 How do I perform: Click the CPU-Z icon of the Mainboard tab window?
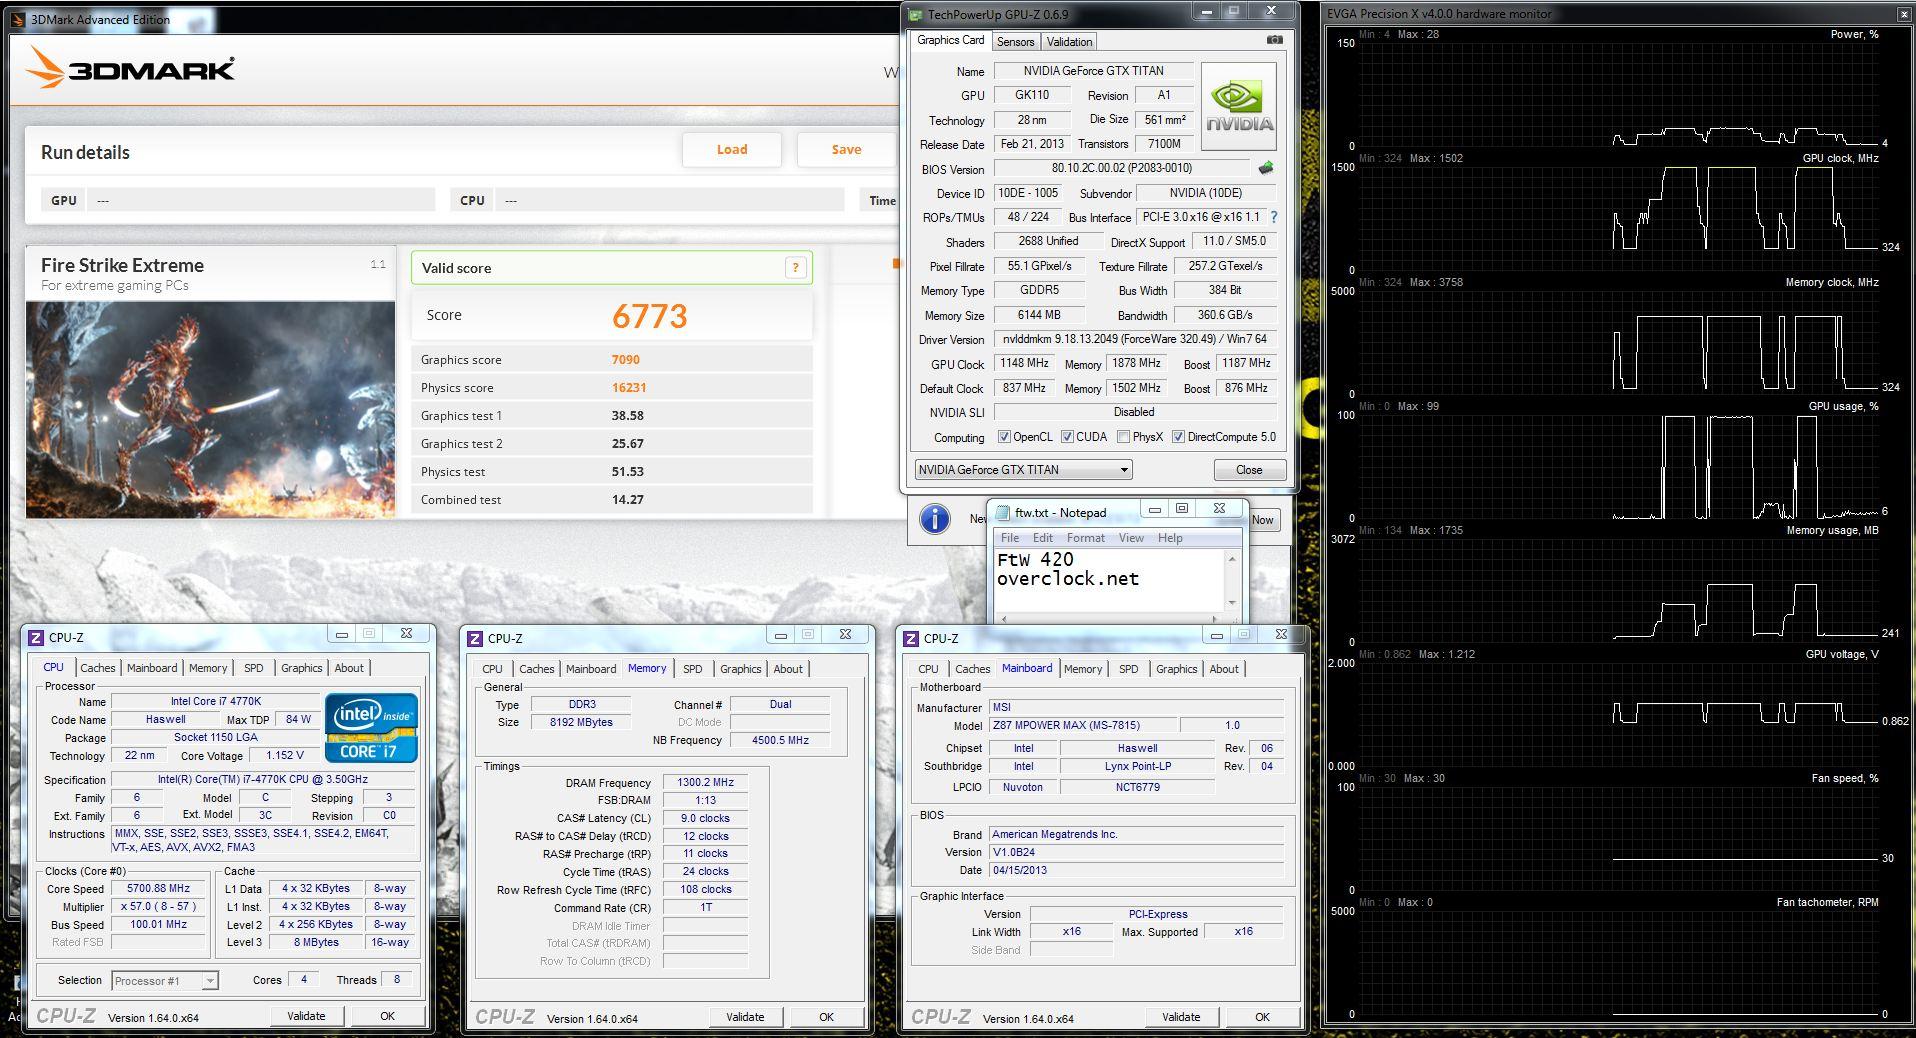910,638
